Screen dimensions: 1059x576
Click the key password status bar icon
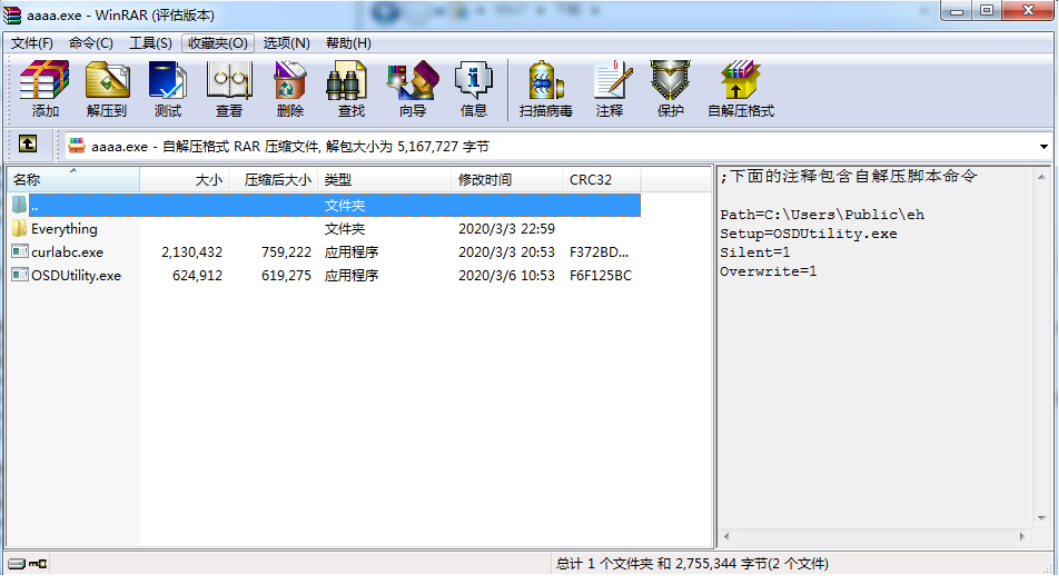point(38,563)
